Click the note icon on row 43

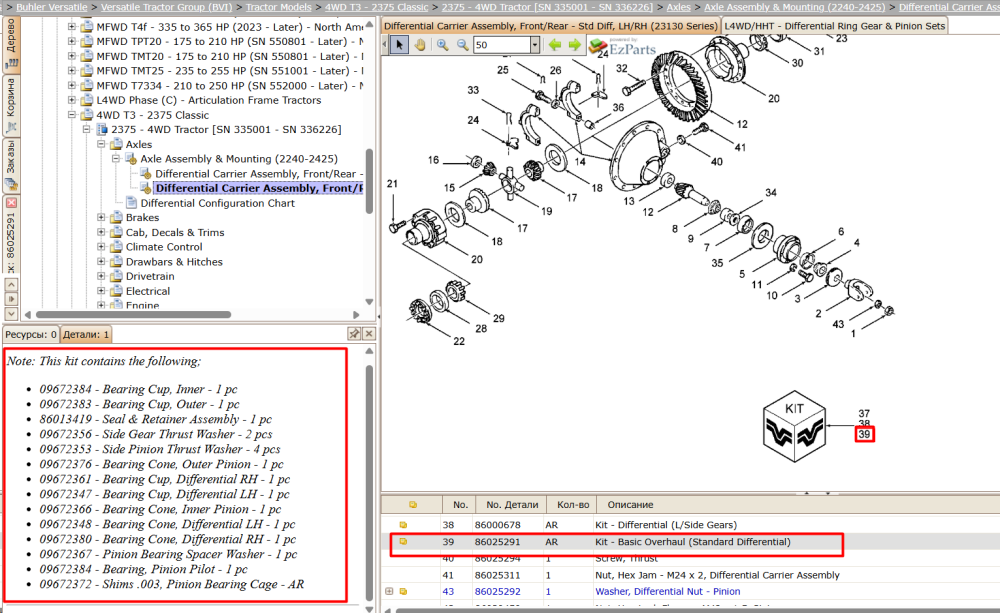[403, 591]
